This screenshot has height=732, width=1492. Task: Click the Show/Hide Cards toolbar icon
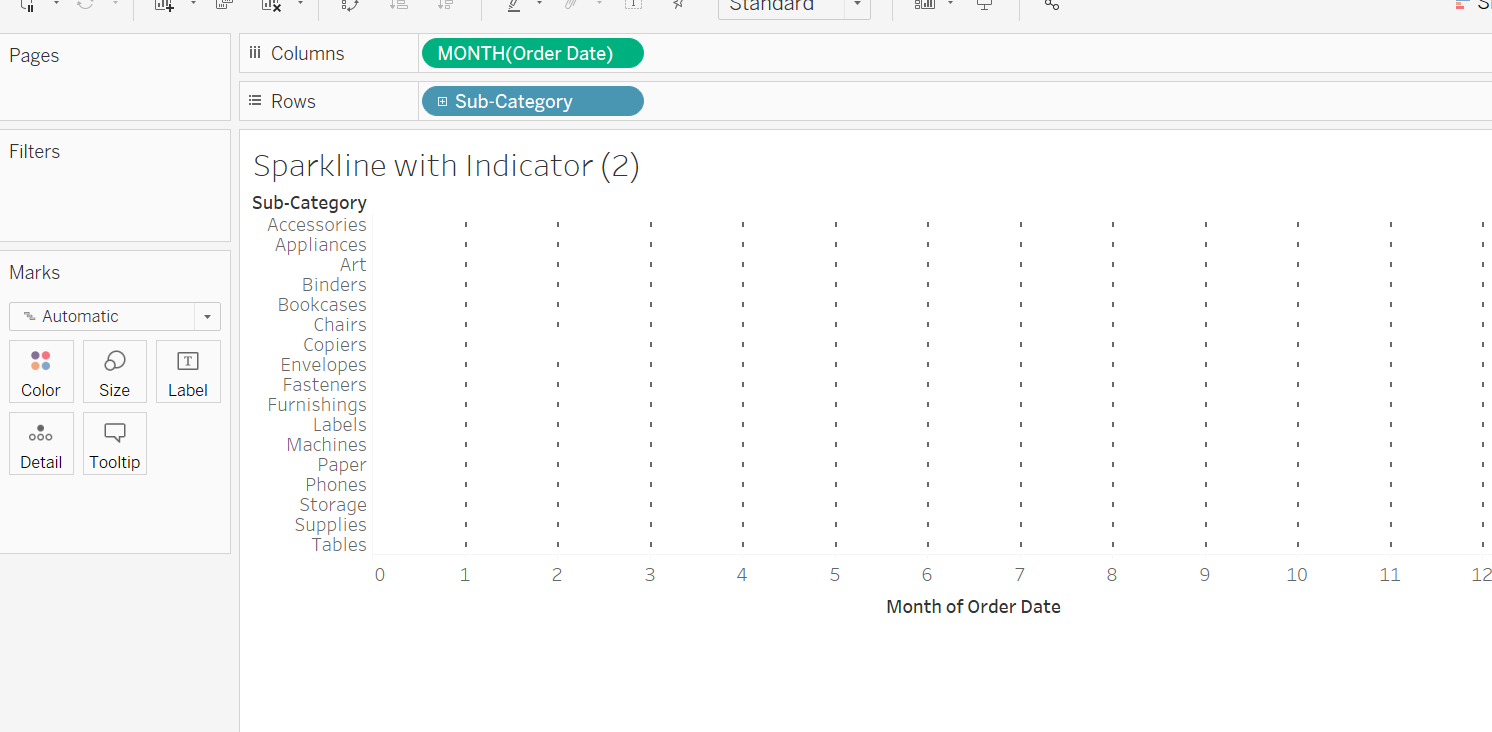[x=925, y=5]
